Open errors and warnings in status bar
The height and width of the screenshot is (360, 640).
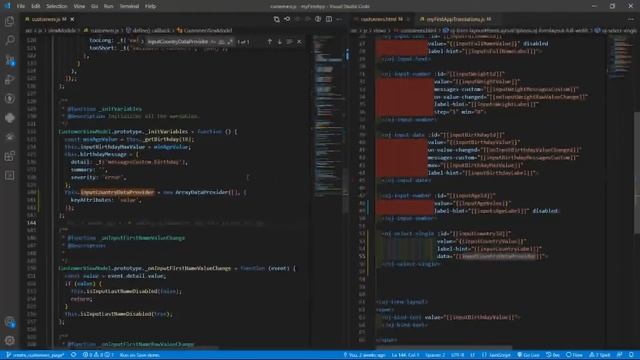pyautogui.click(x=98, y=355)
